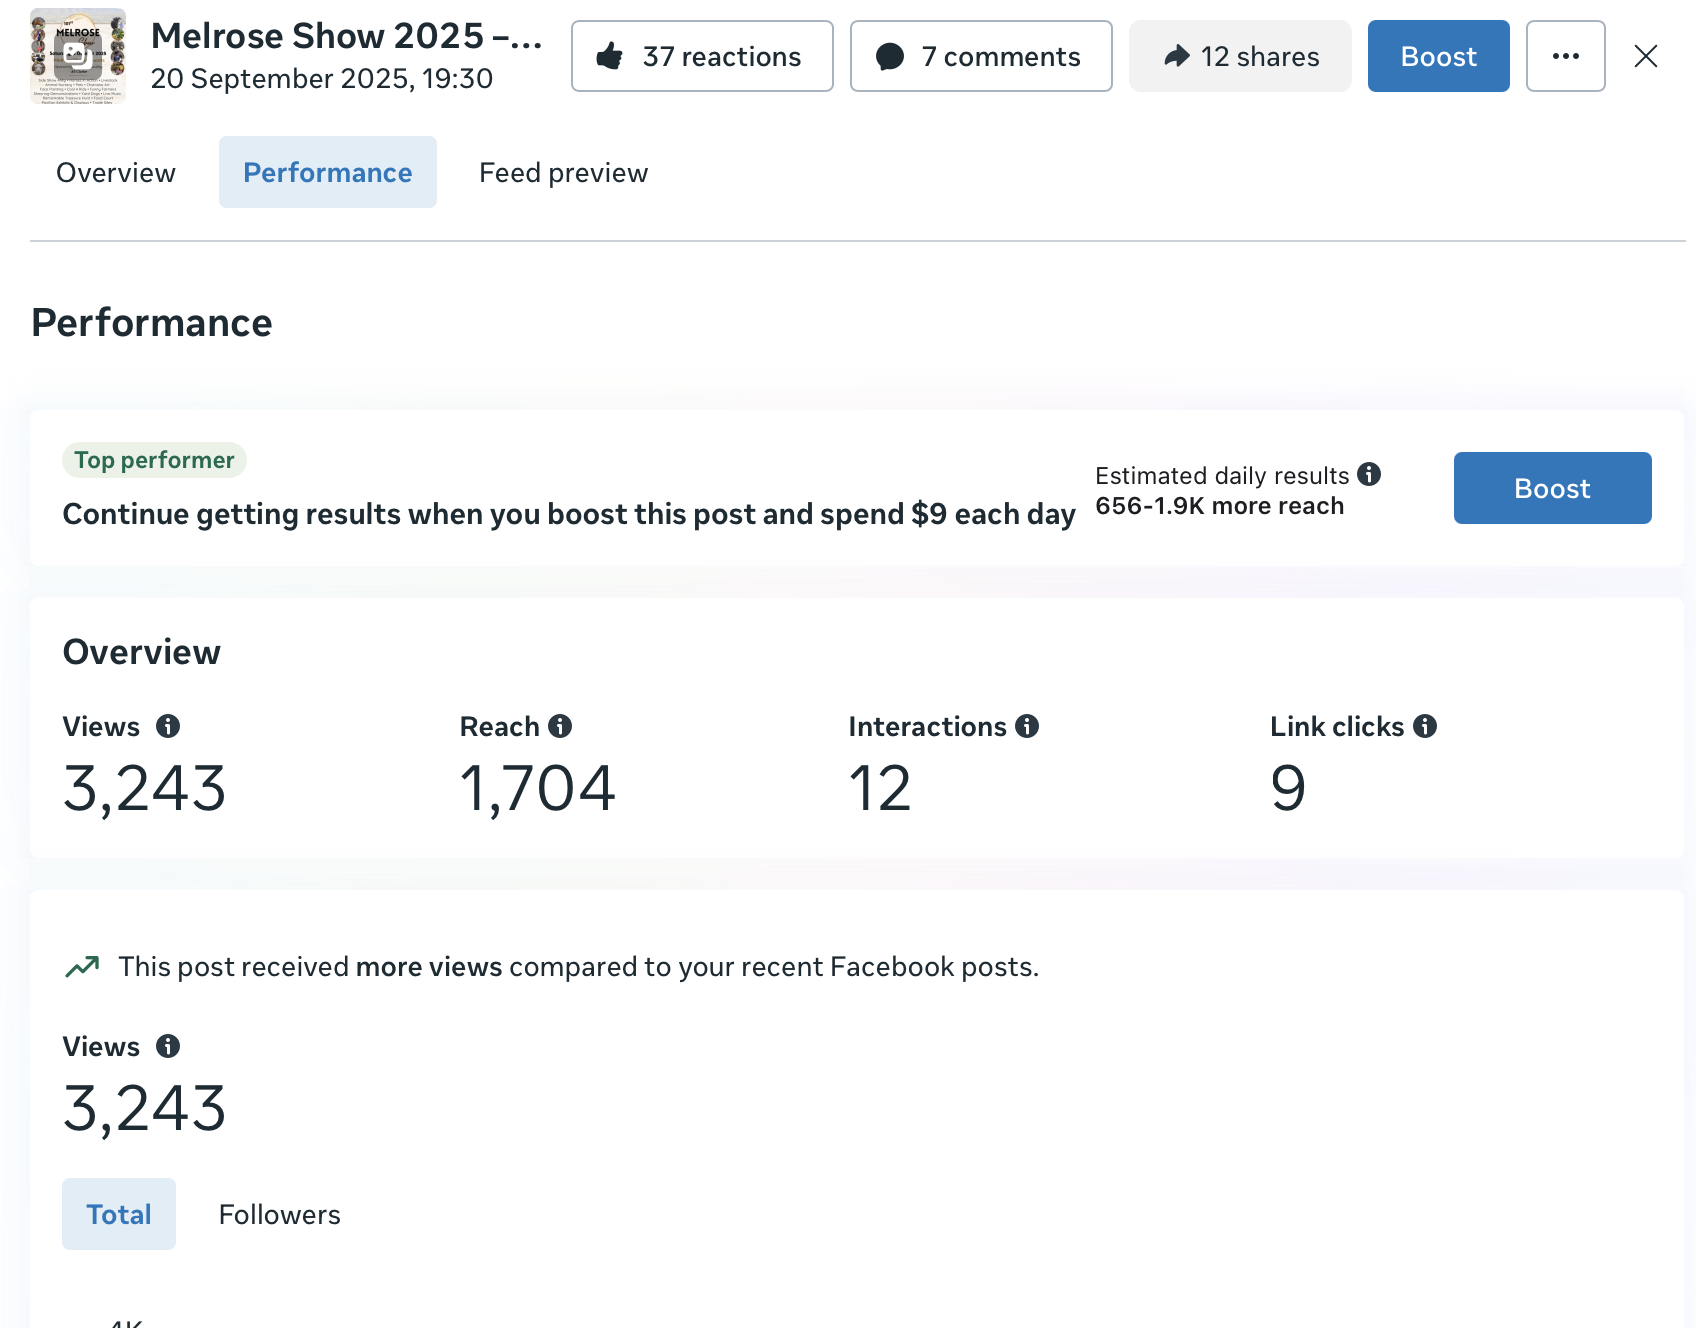The image size is (1696, 1328).
Task: Close the post insights panel
Action: (1645, 56)
